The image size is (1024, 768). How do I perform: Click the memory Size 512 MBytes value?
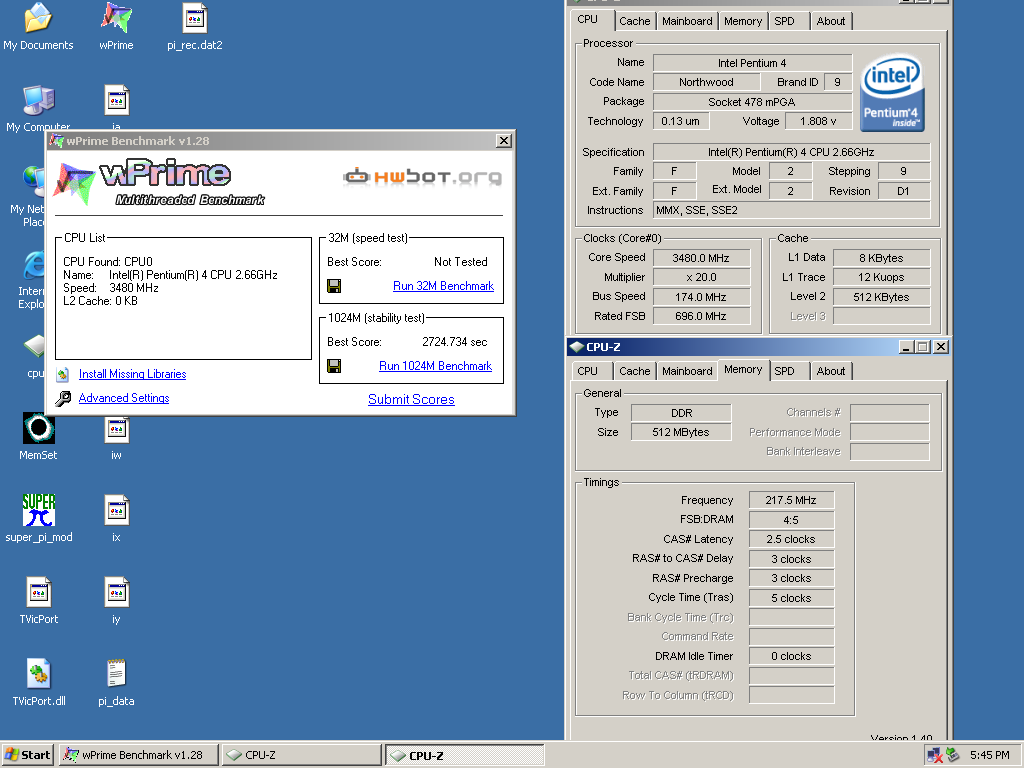pos(681,432)
